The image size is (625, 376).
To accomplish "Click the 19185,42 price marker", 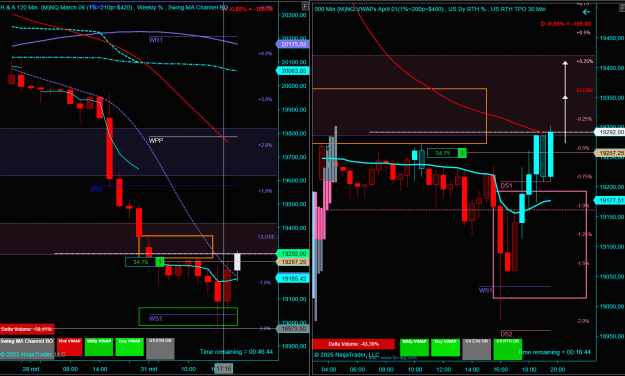I will coord(293,278).
